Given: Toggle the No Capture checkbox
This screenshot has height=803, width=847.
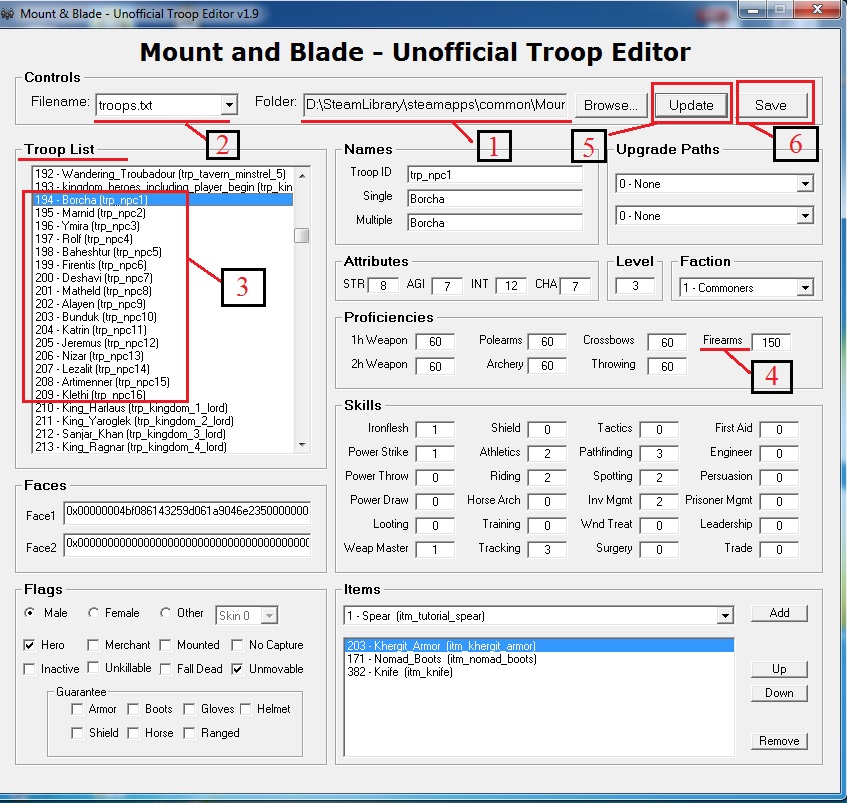Looking at the screenshot, I should (237, 645).
